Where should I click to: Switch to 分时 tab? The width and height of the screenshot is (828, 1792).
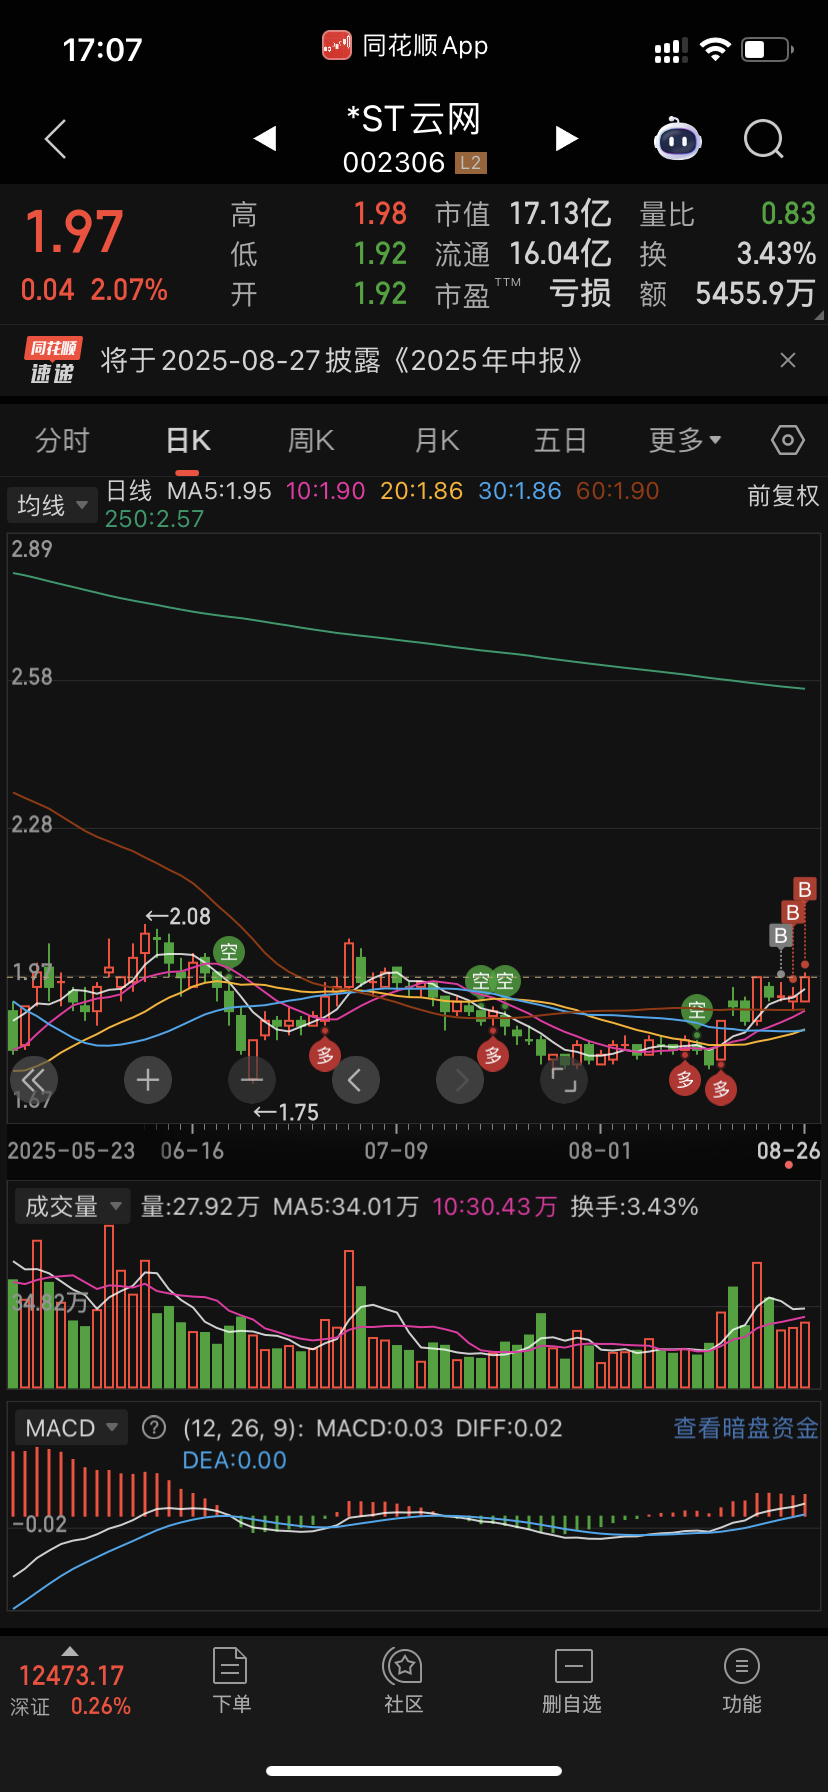pyautogui.click(x=63, y=441)
